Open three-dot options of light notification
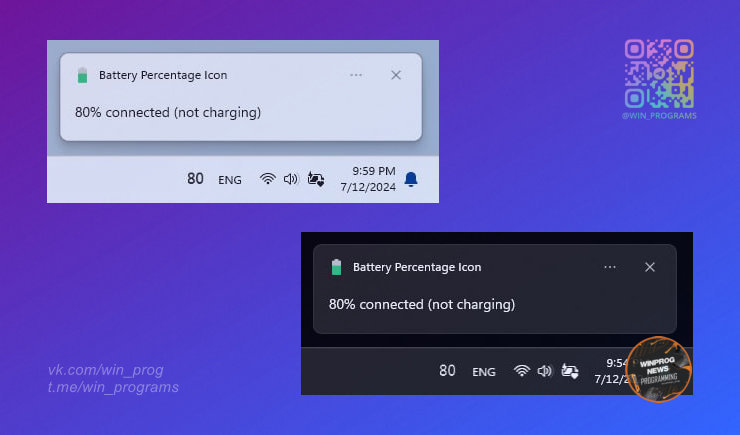 [356, 75]
